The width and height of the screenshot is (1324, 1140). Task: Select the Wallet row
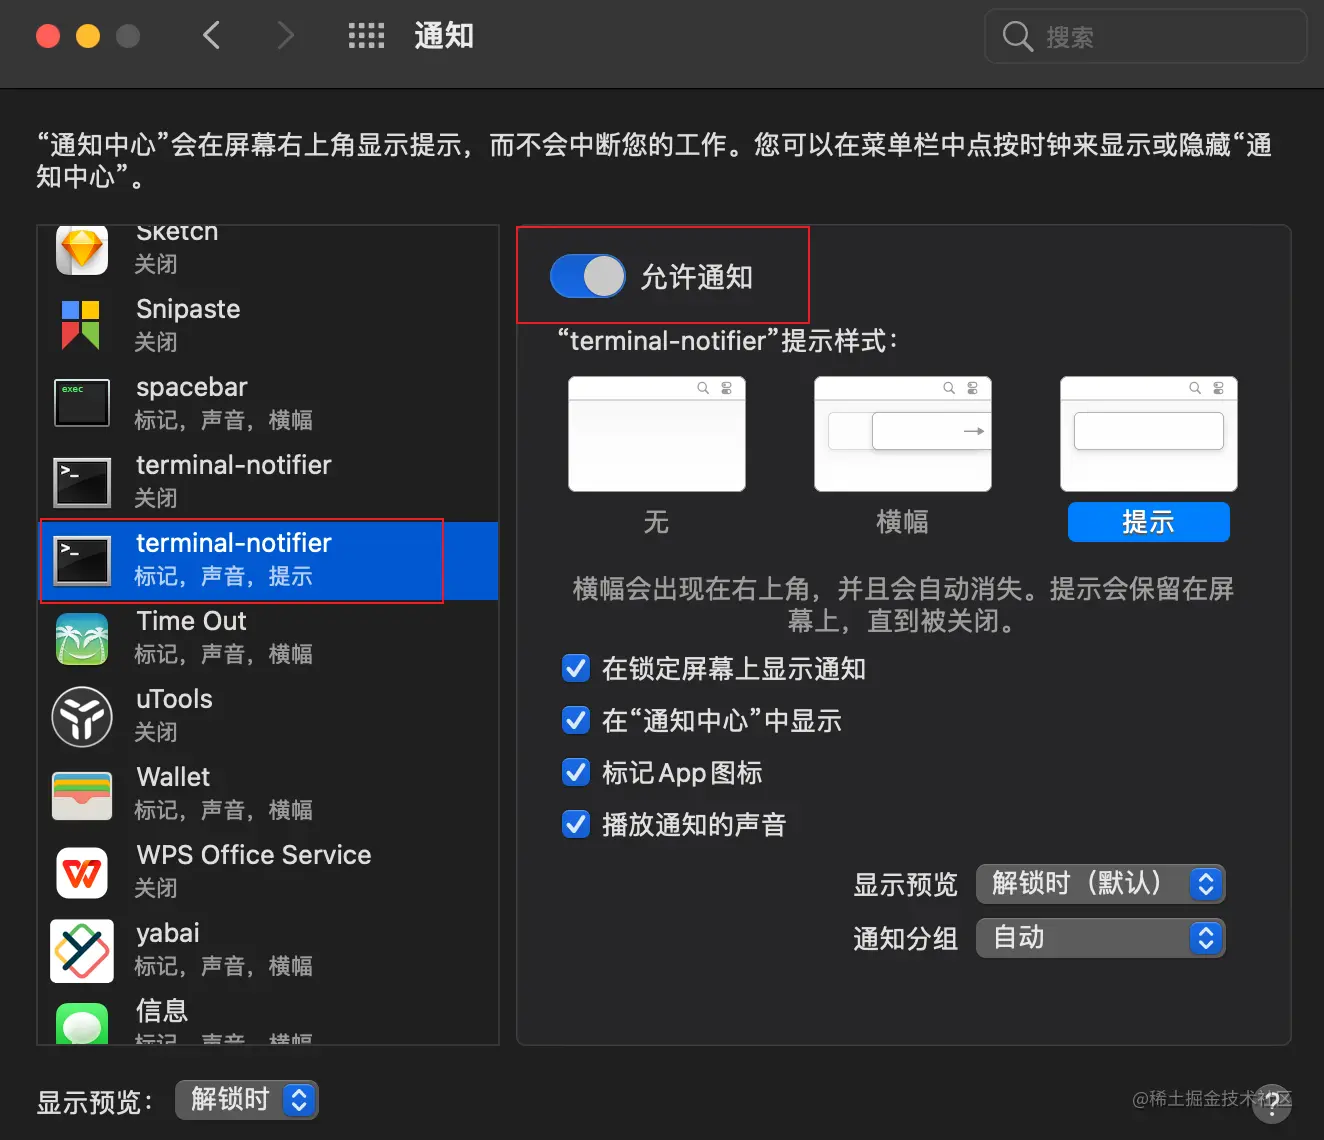pos(268,793)
